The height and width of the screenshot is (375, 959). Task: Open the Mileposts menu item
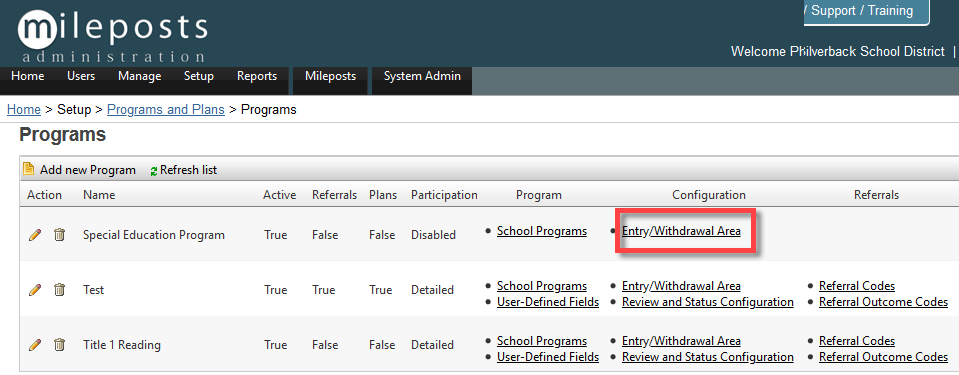[x=330, y=76]
